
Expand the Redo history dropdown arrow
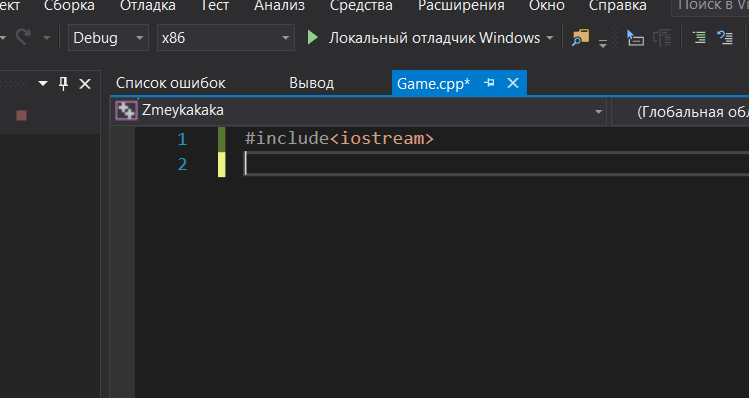tap(46, 37)
